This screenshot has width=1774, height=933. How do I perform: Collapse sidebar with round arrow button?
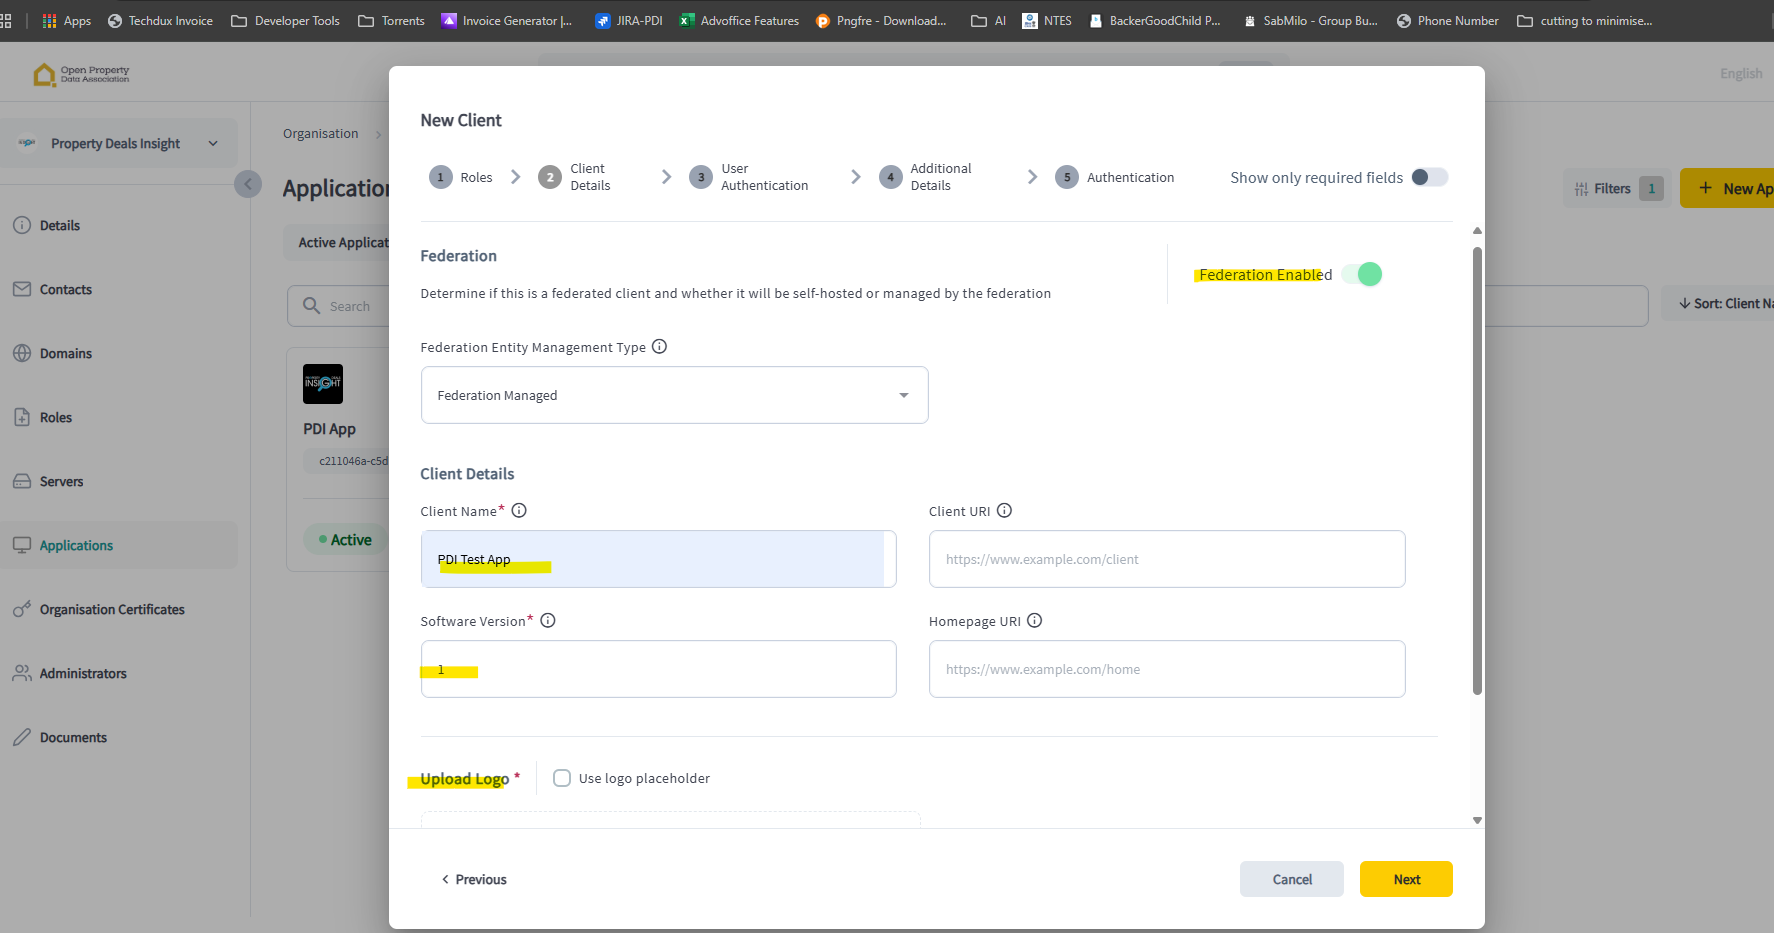(248, 184)
